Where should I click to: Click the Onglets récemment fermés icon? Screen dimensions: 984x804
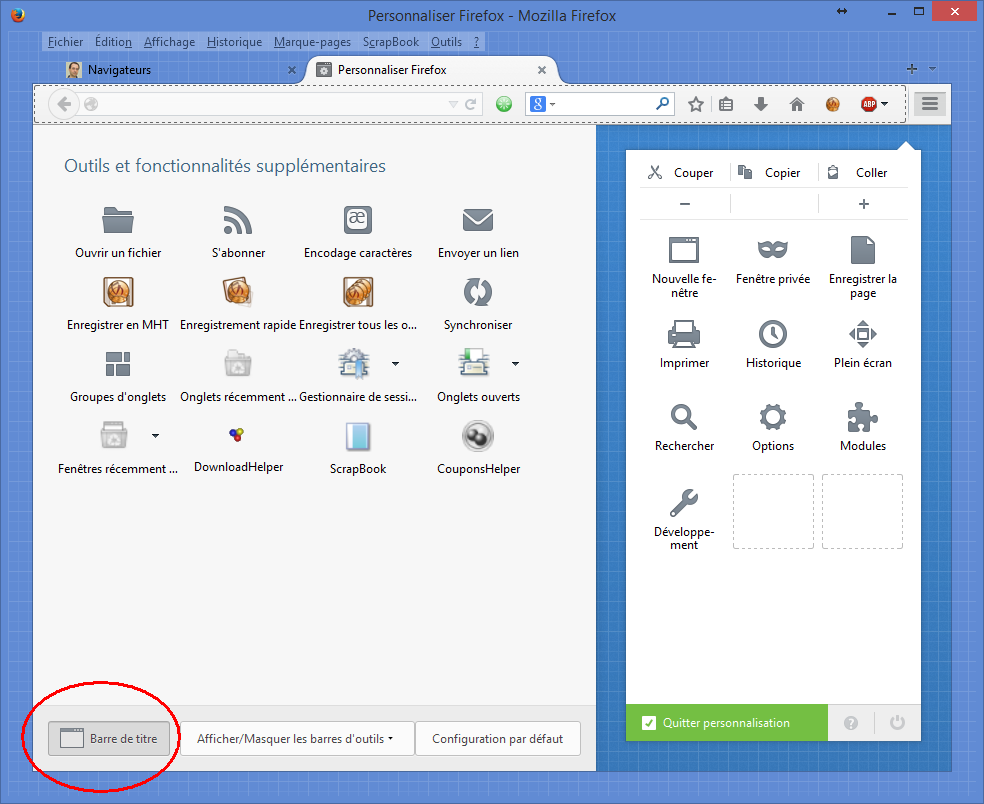[238, 364]
